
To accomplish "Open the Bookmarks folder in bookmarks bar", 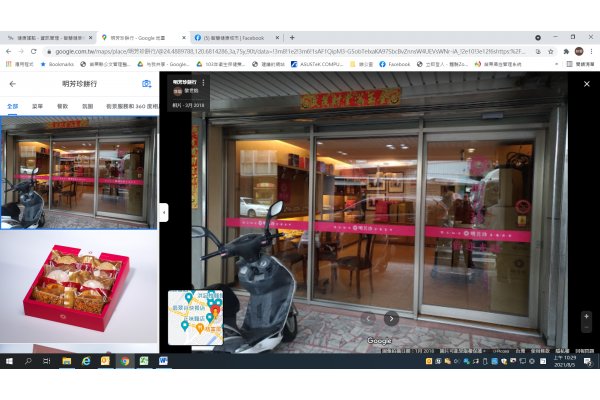I will (x=57, y=64).
